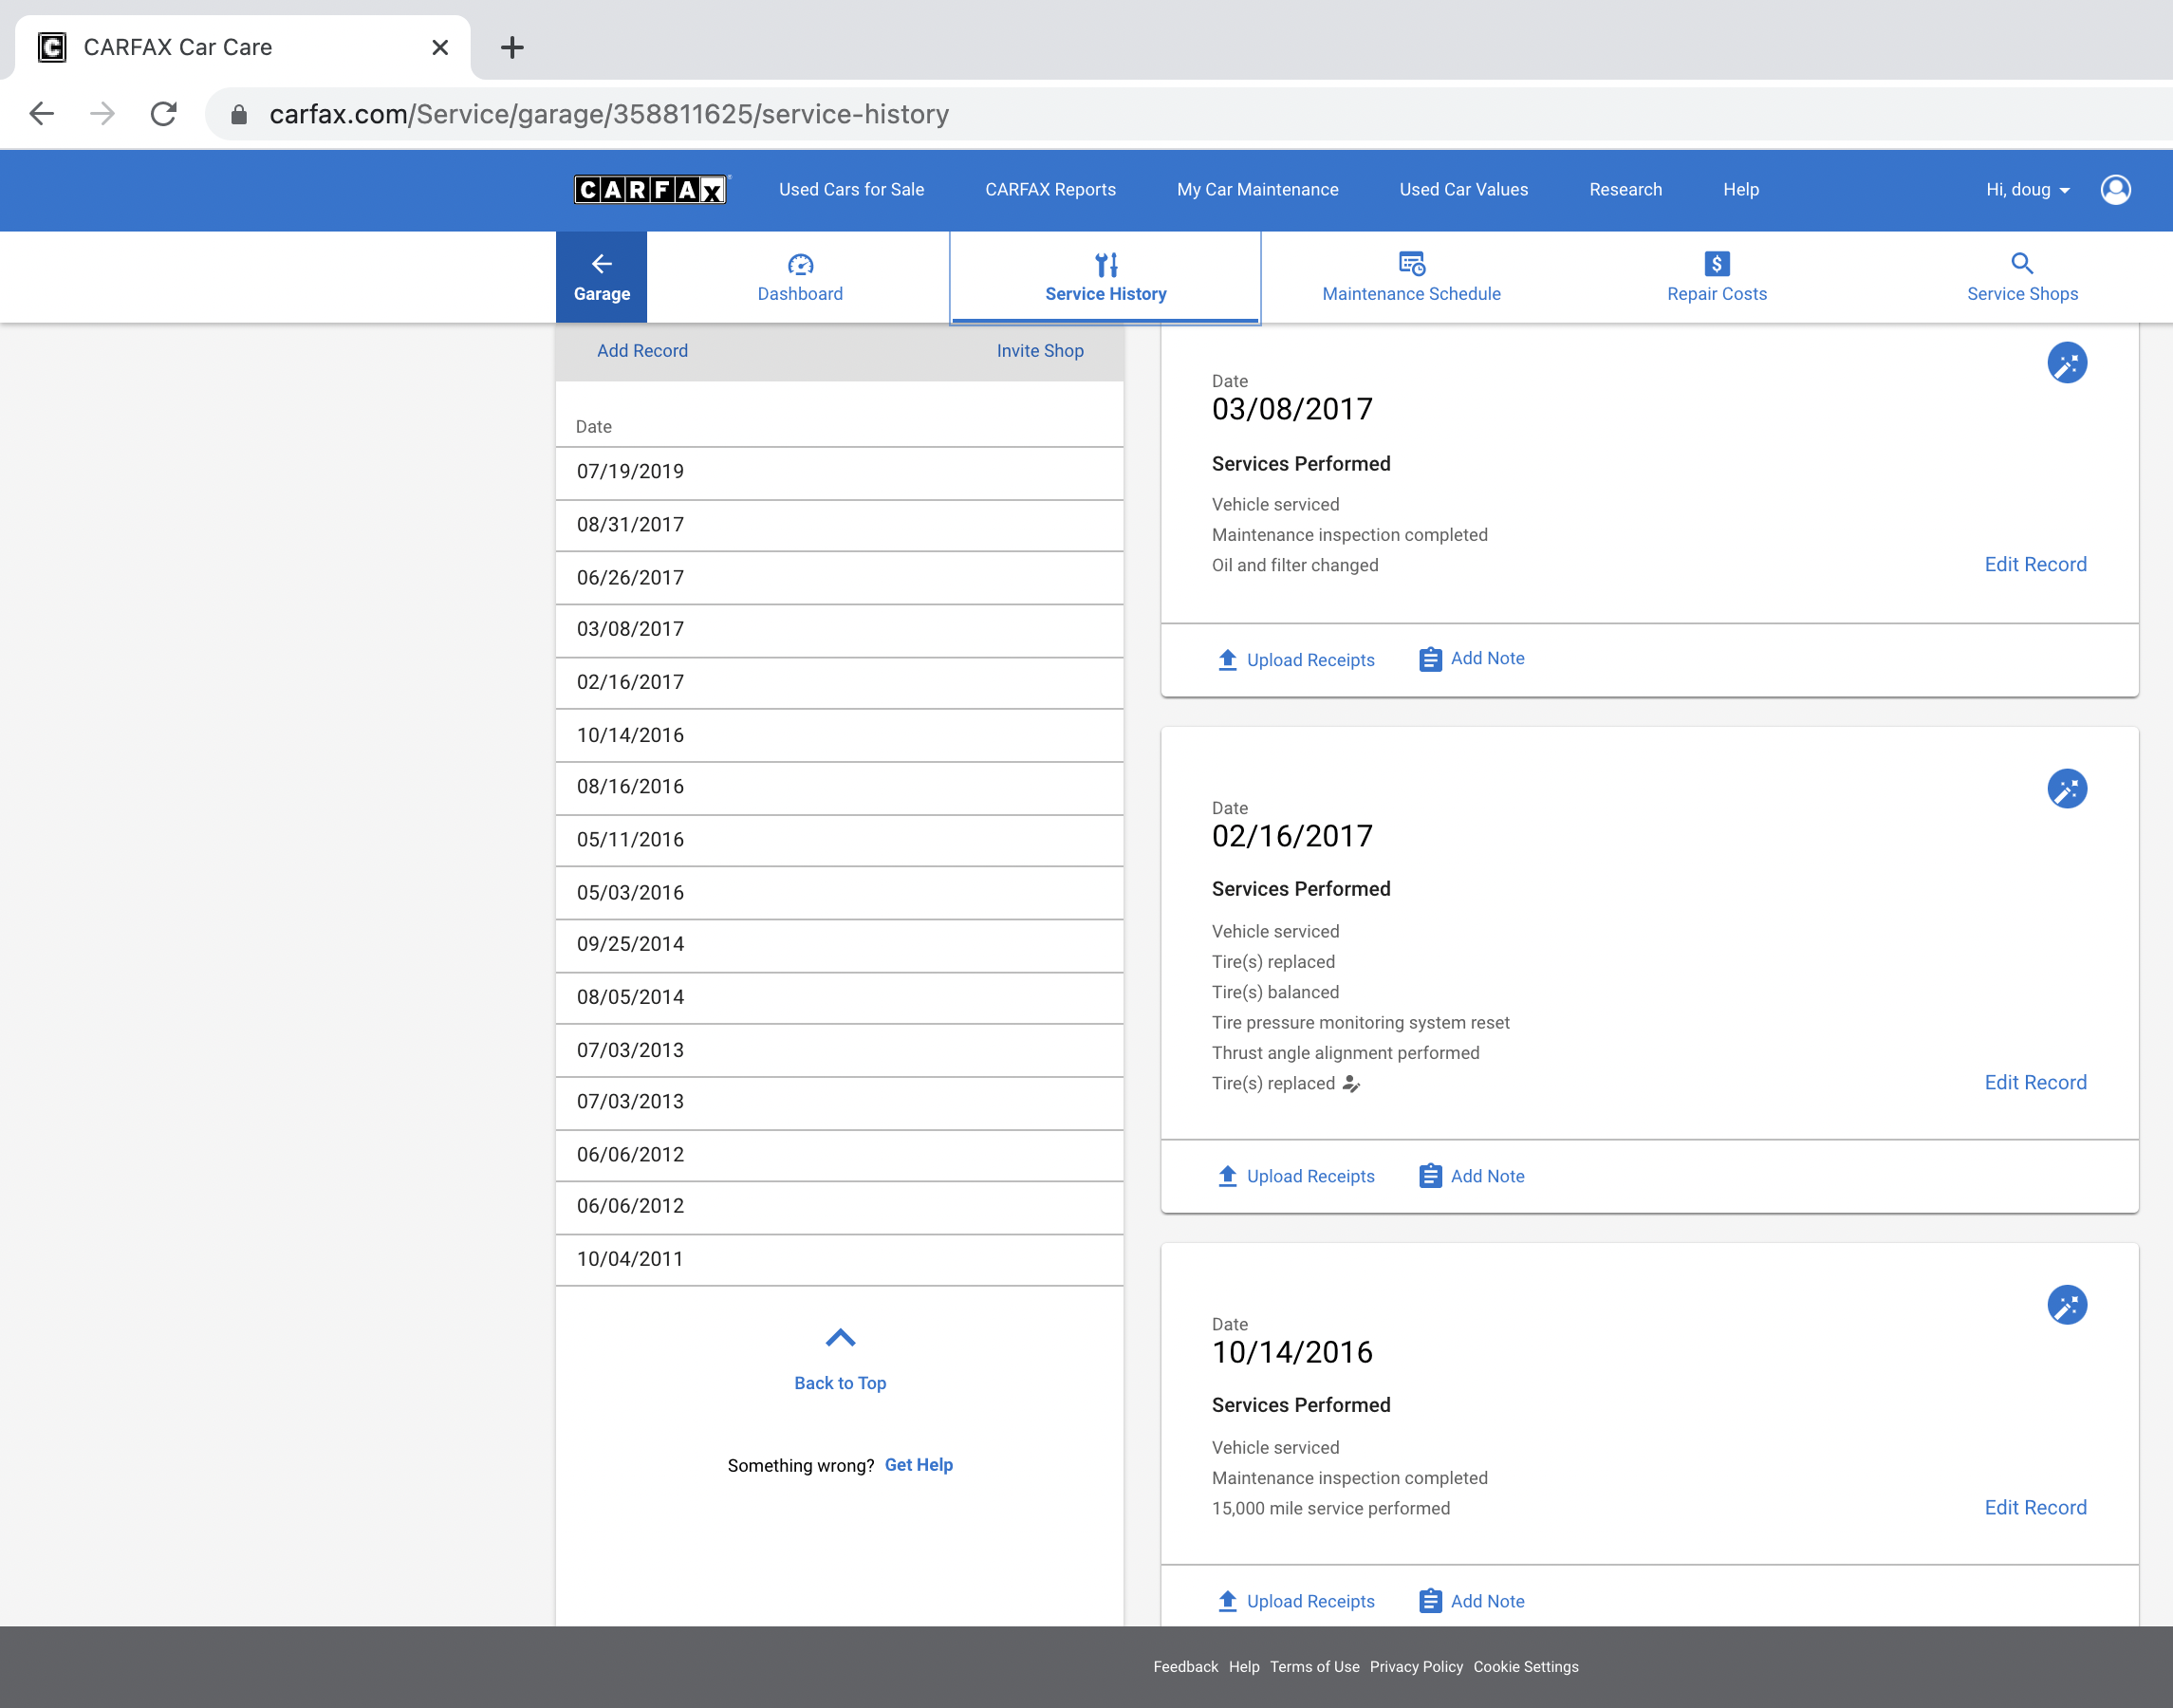Select the 05/03/2016 date row
Screen dimensions: 2173x1708
(x=839, y=893)
